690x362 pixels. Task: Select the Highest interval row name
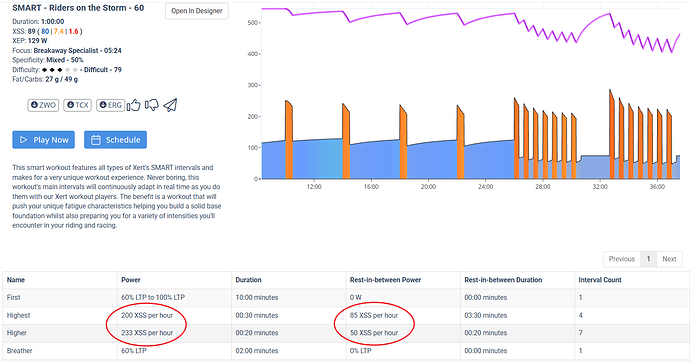click(18, 315)
